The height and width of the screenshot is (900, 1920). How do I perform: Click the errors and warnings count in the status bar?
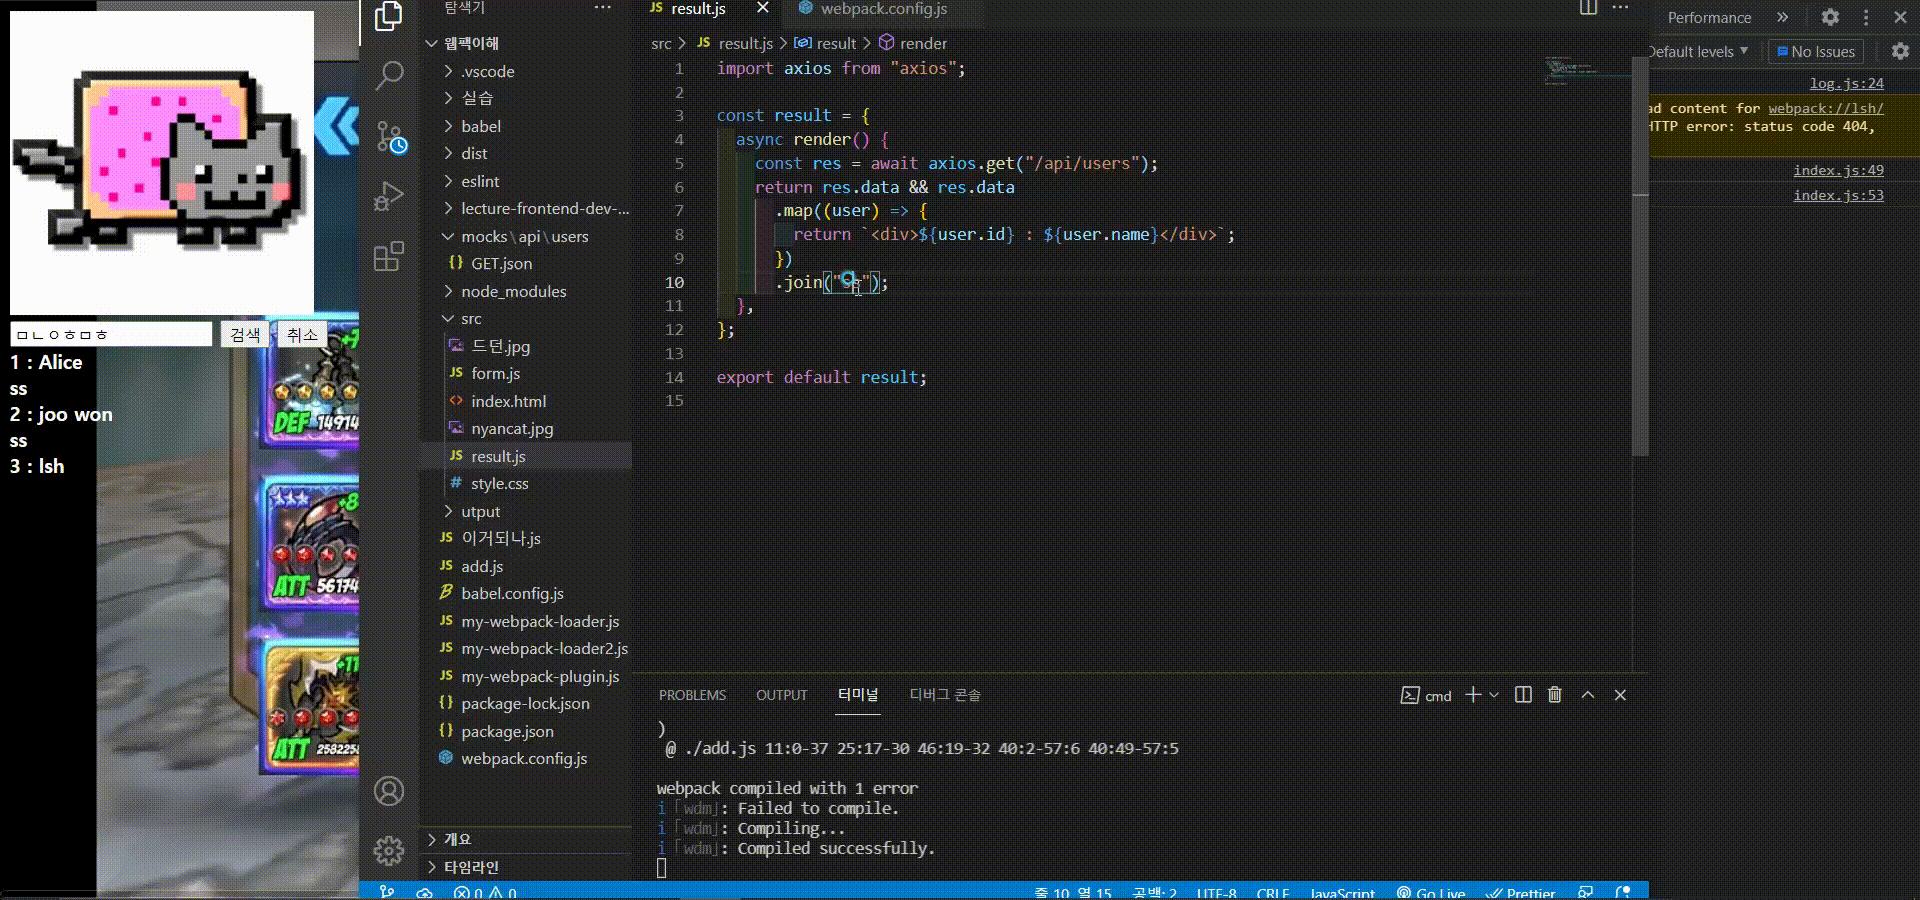[485, 892]
